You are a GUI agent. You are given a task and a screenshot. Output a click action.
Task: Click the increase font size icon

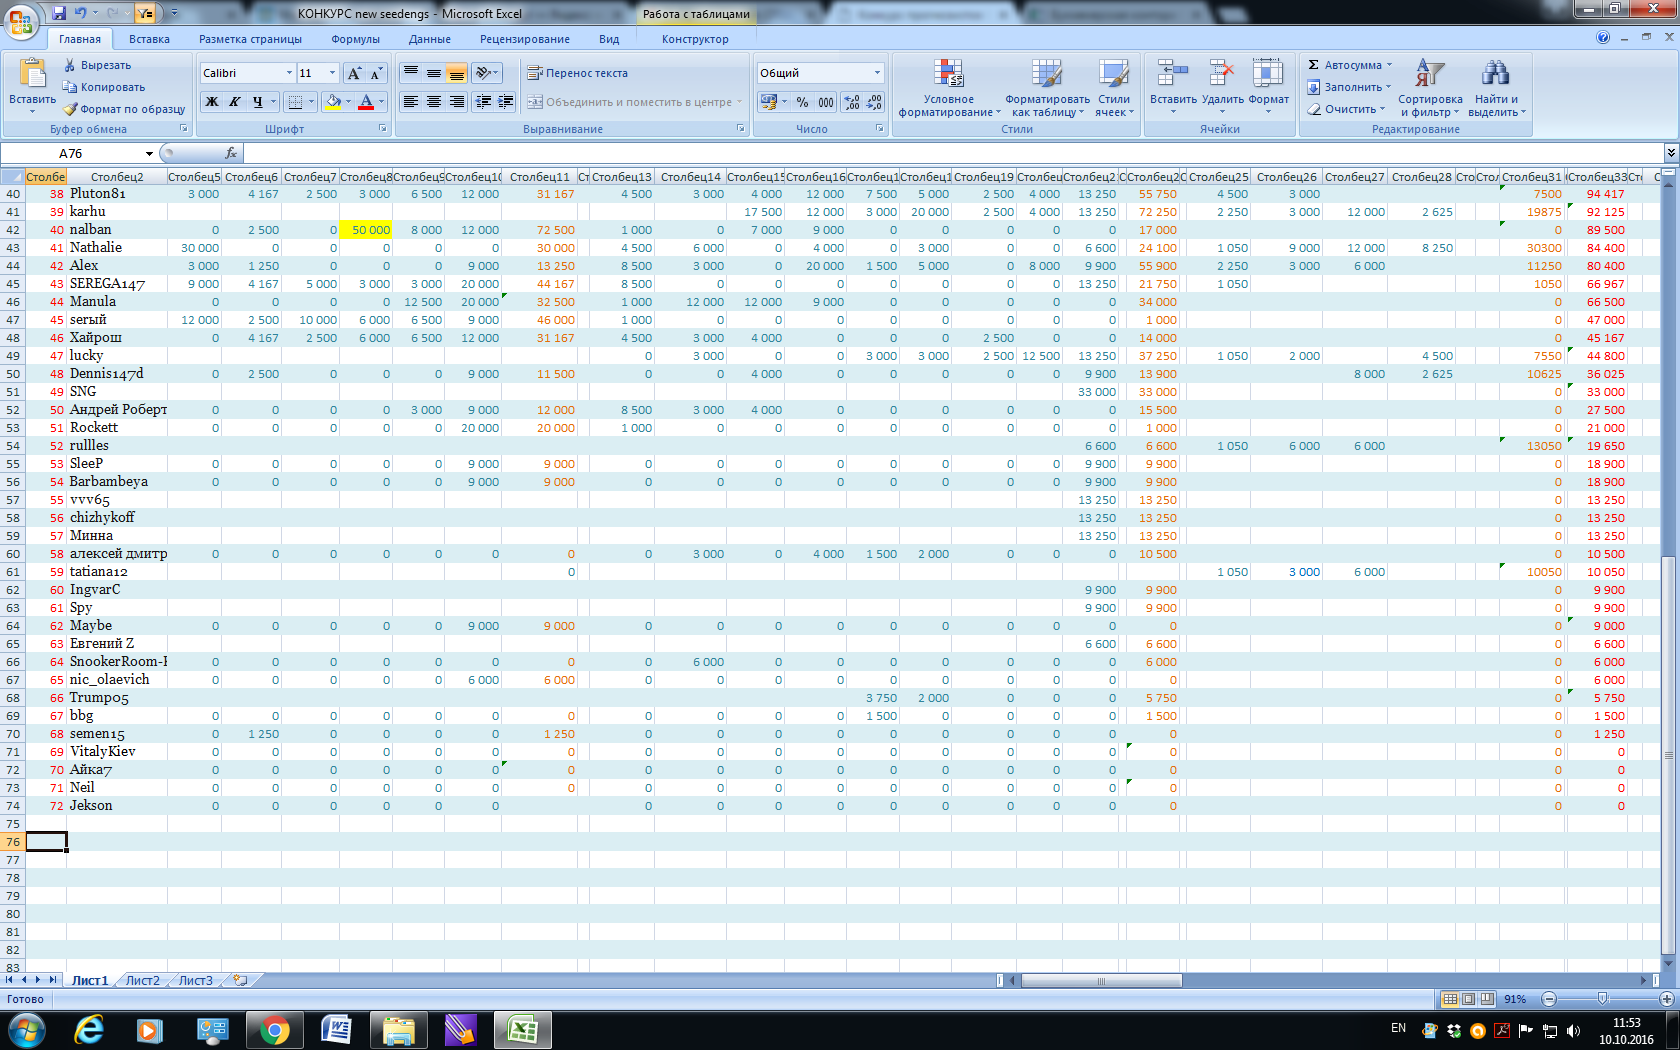pyautogui.click(x=354, y=73)
